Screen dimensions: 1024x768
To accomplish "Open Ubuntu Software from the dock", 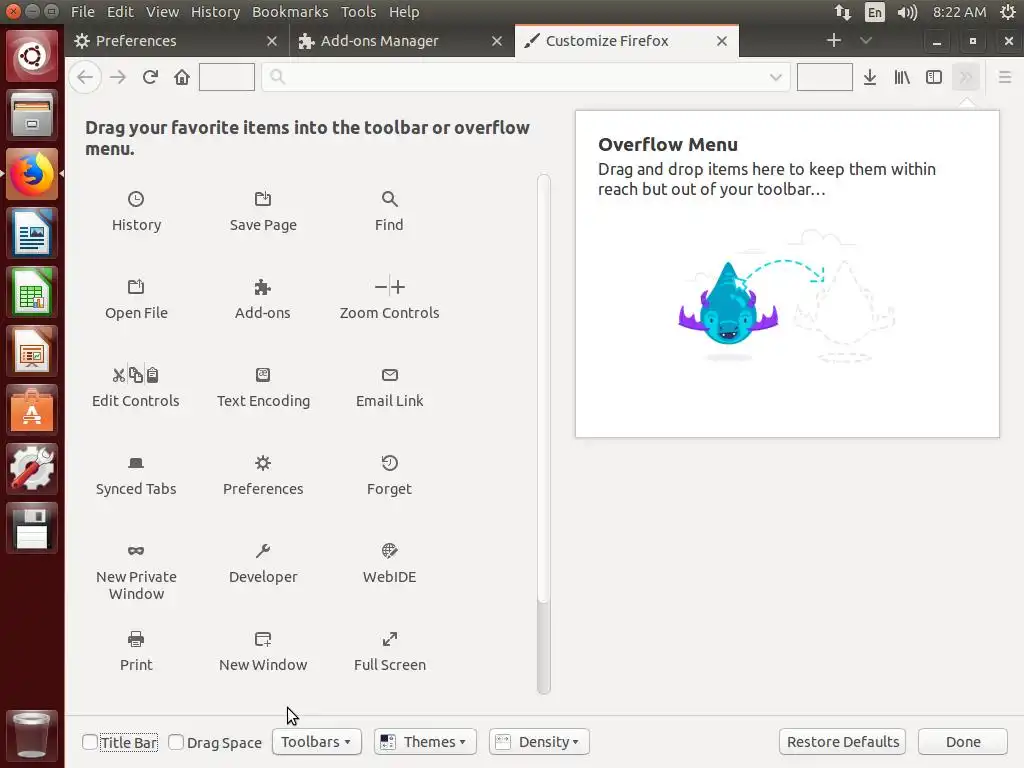I will click(x=31, y=409).
